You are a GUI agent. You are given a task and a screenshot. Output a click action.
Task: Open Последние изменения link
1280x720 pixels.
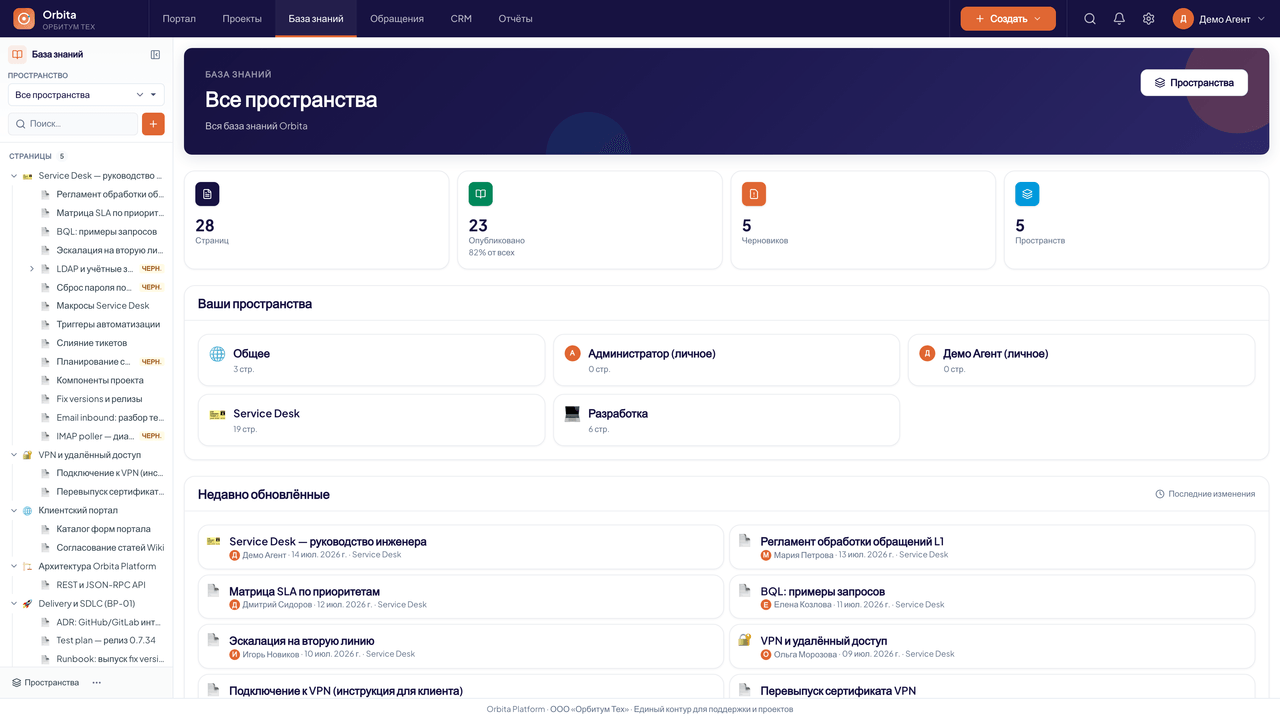point(1205,494)
